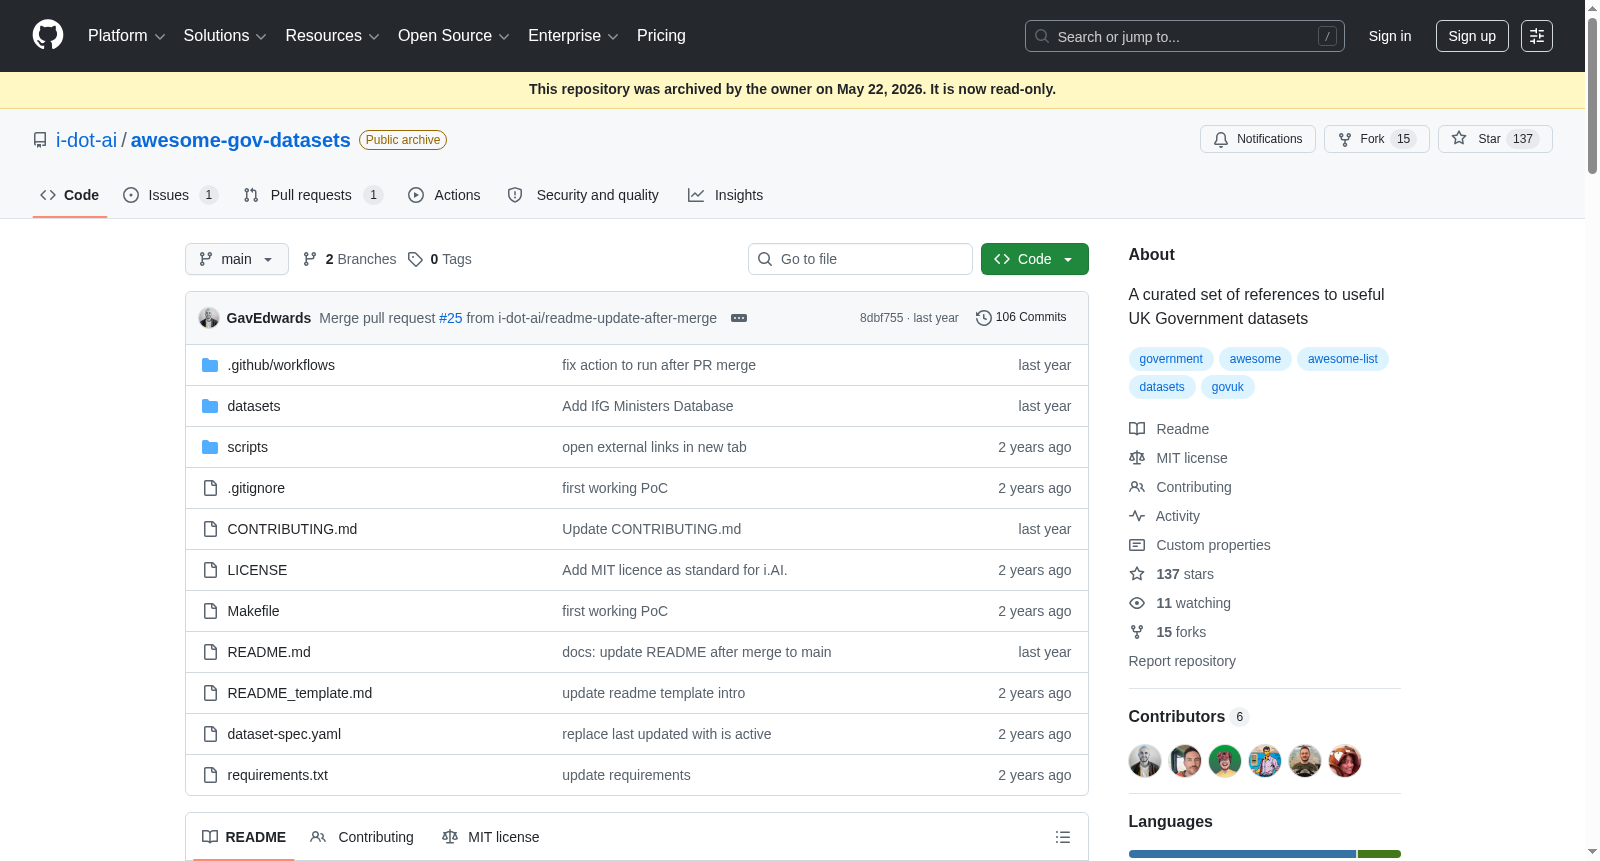Click the blue Languages bar segment

(x=1242, y=854)
